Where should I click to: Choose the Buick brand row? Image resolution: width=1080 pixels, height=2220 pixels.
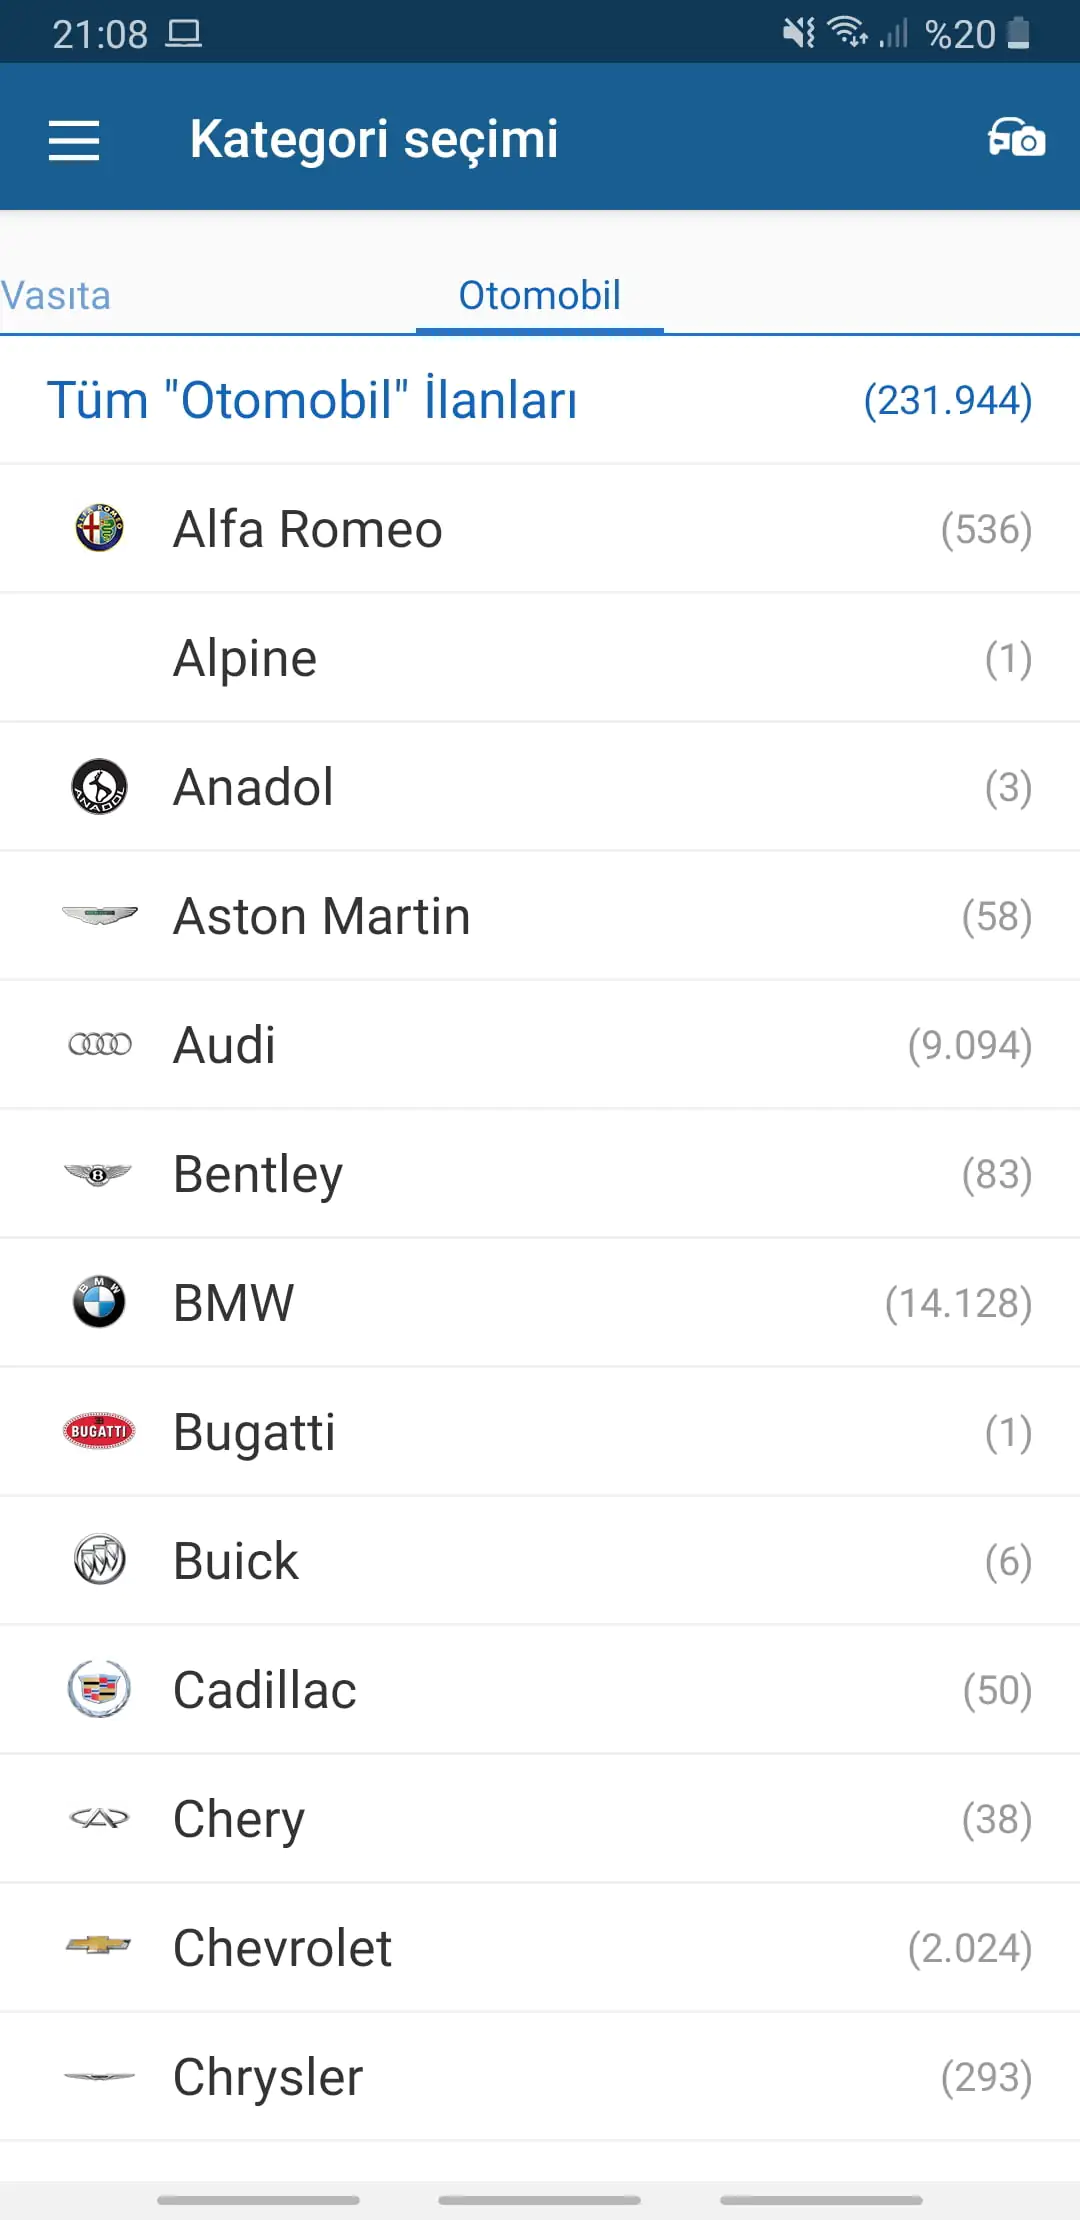[236, 1561]
